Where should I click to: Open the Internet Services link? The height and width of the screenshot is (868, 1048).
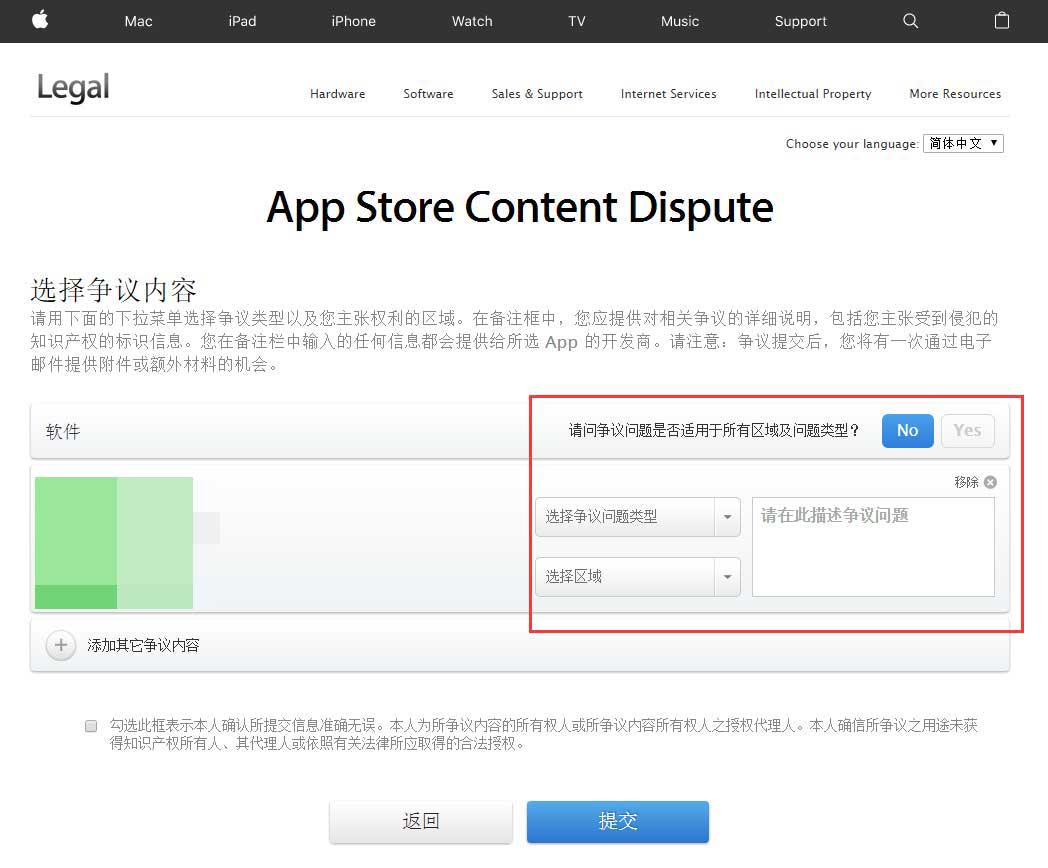(668, 94)
